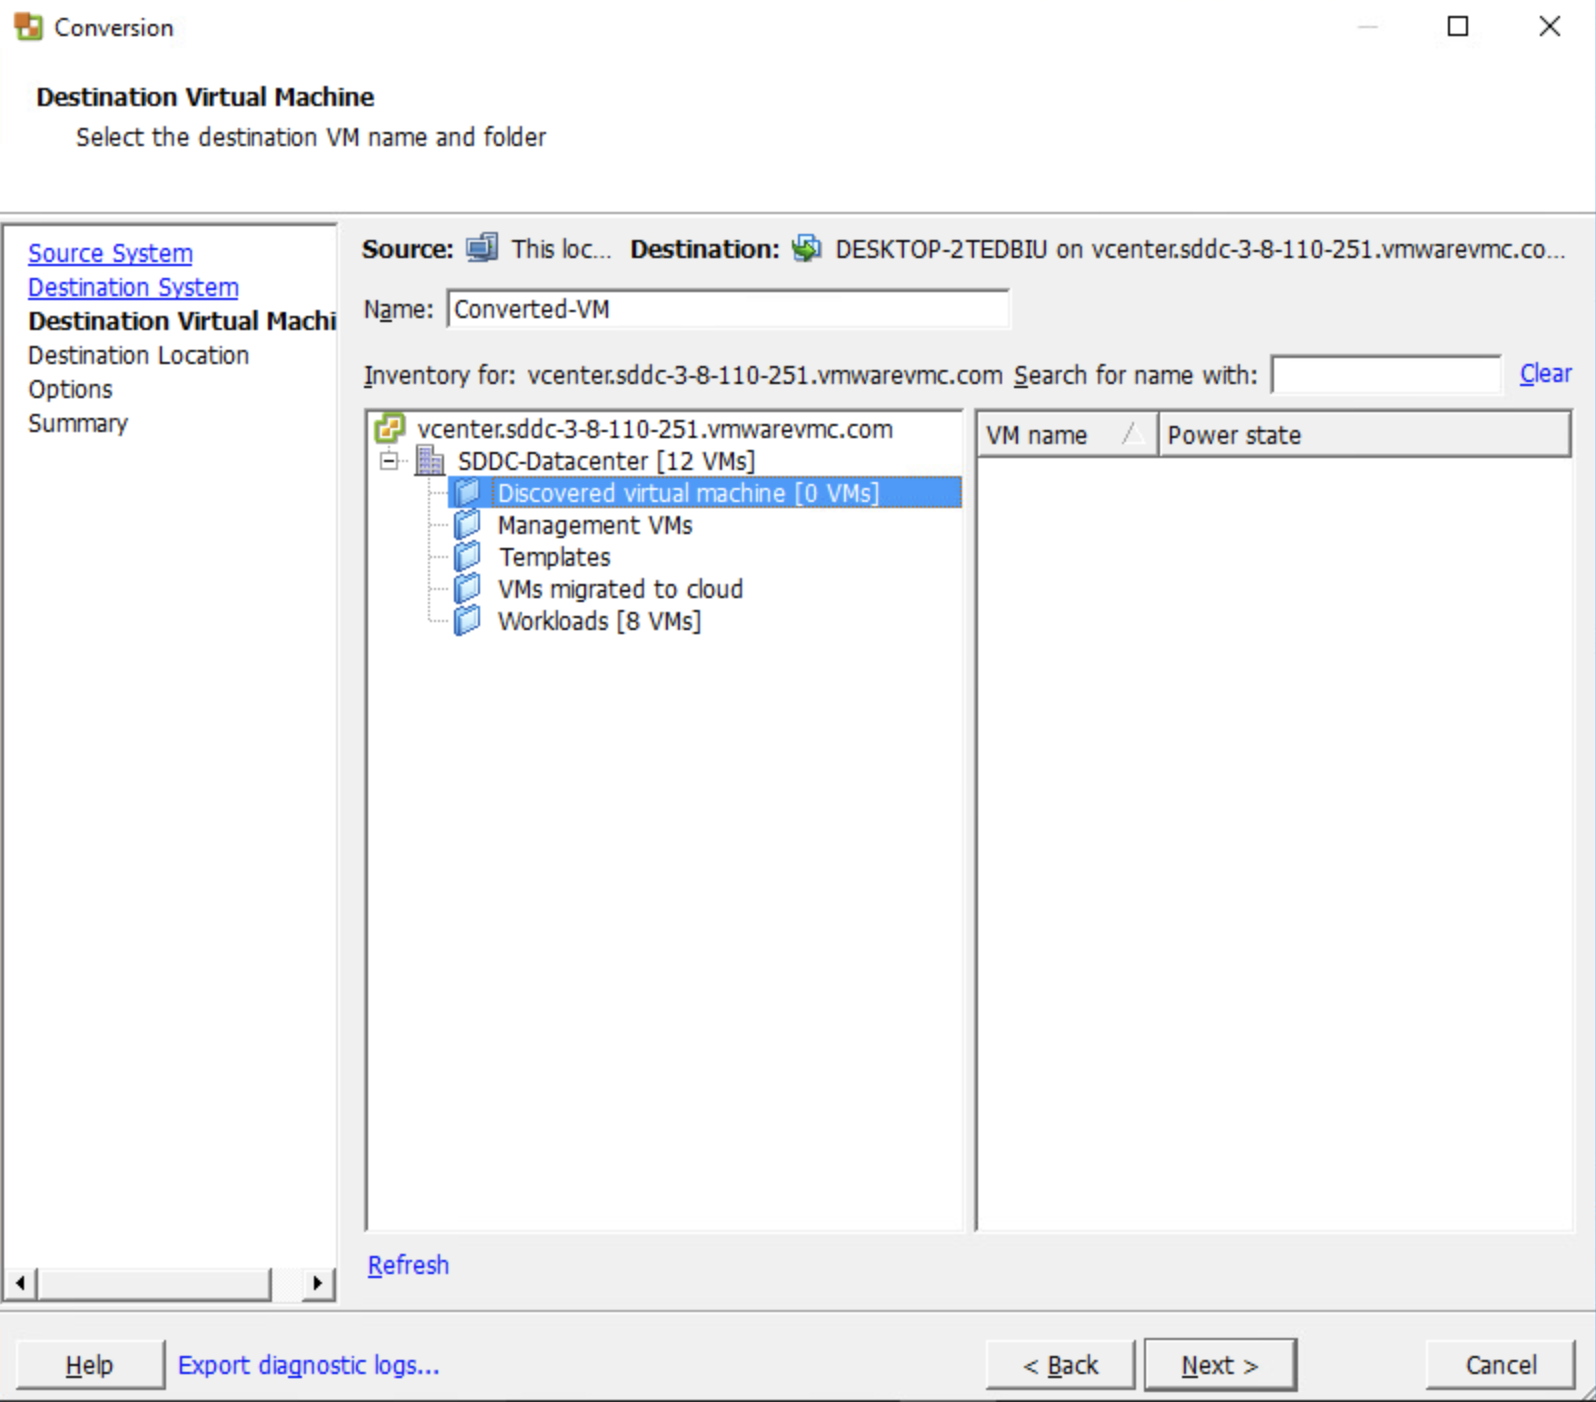Go back with the Back button
Image resolution: width=1596 pixels, height=1402 pixels.
[1060, 1365]
